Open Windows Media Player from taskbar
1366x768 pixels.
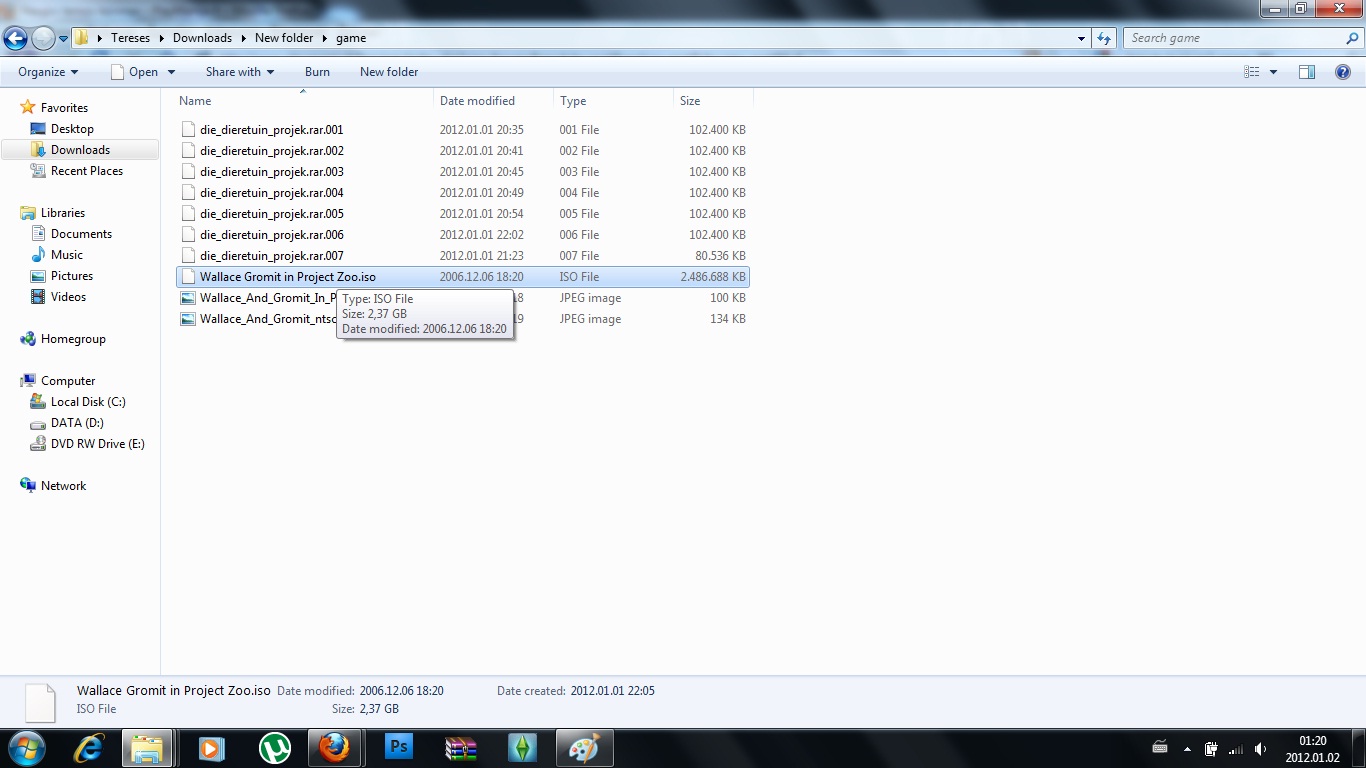coord(211,748)
